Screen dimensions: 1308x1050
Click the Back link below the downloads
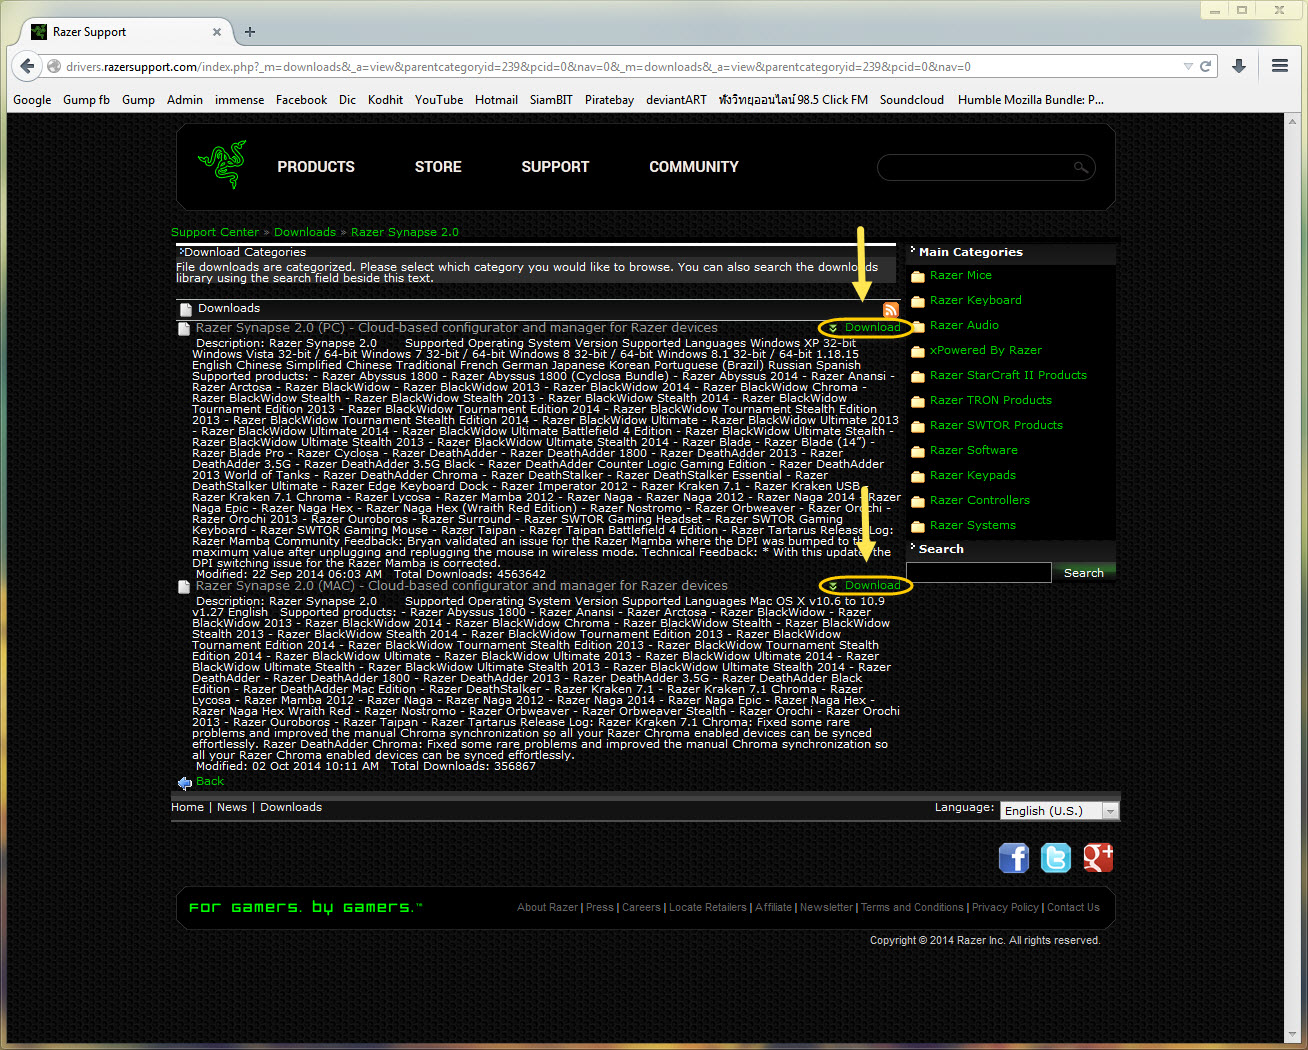click(210, 782)
